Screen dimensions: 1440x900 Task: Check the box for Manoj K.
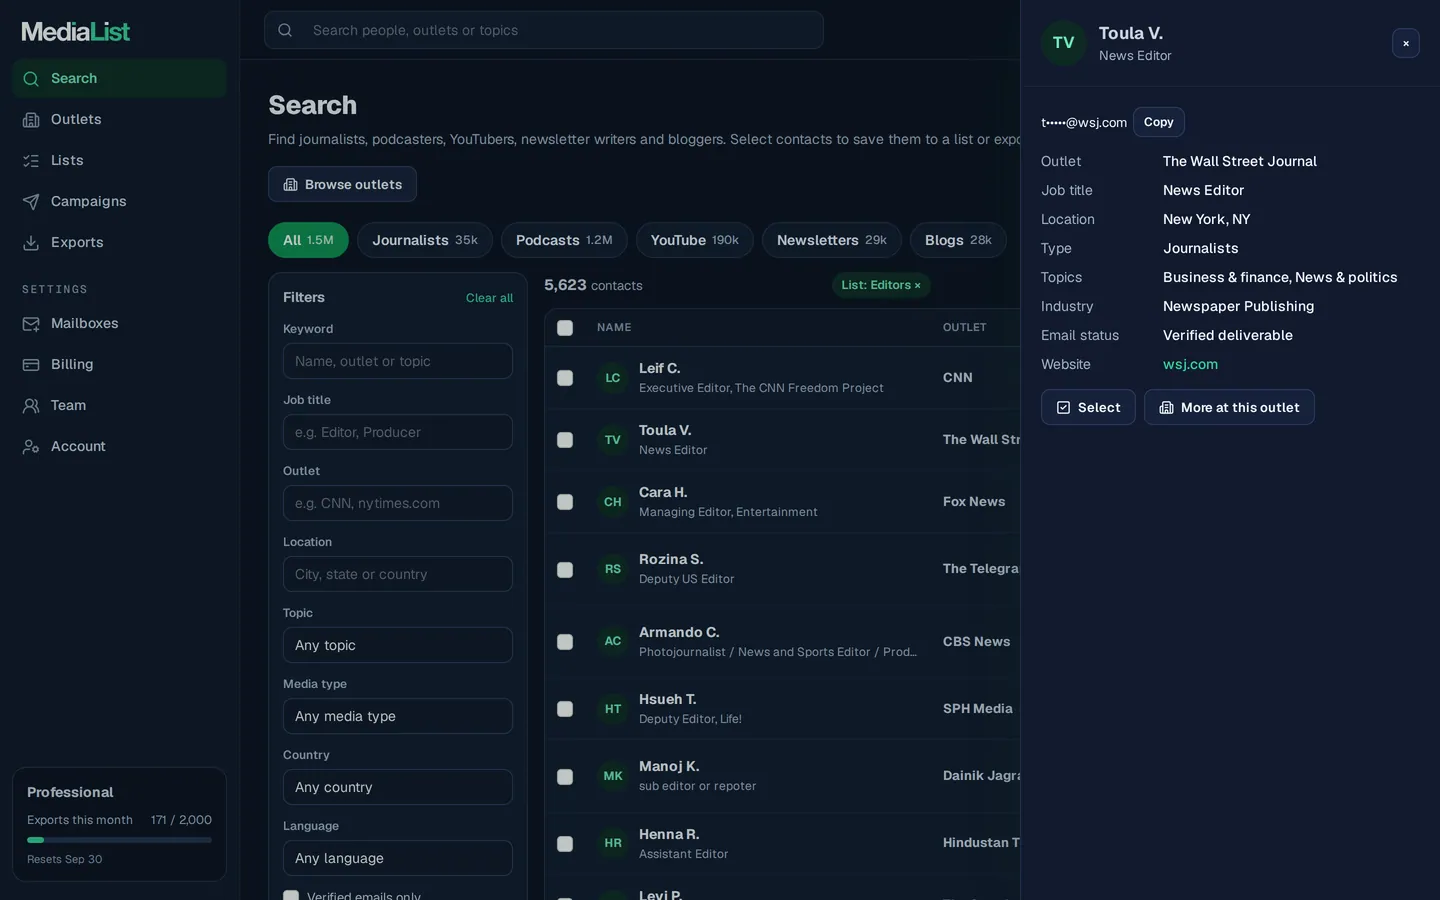pyautogui.click(x=565, y=777)
